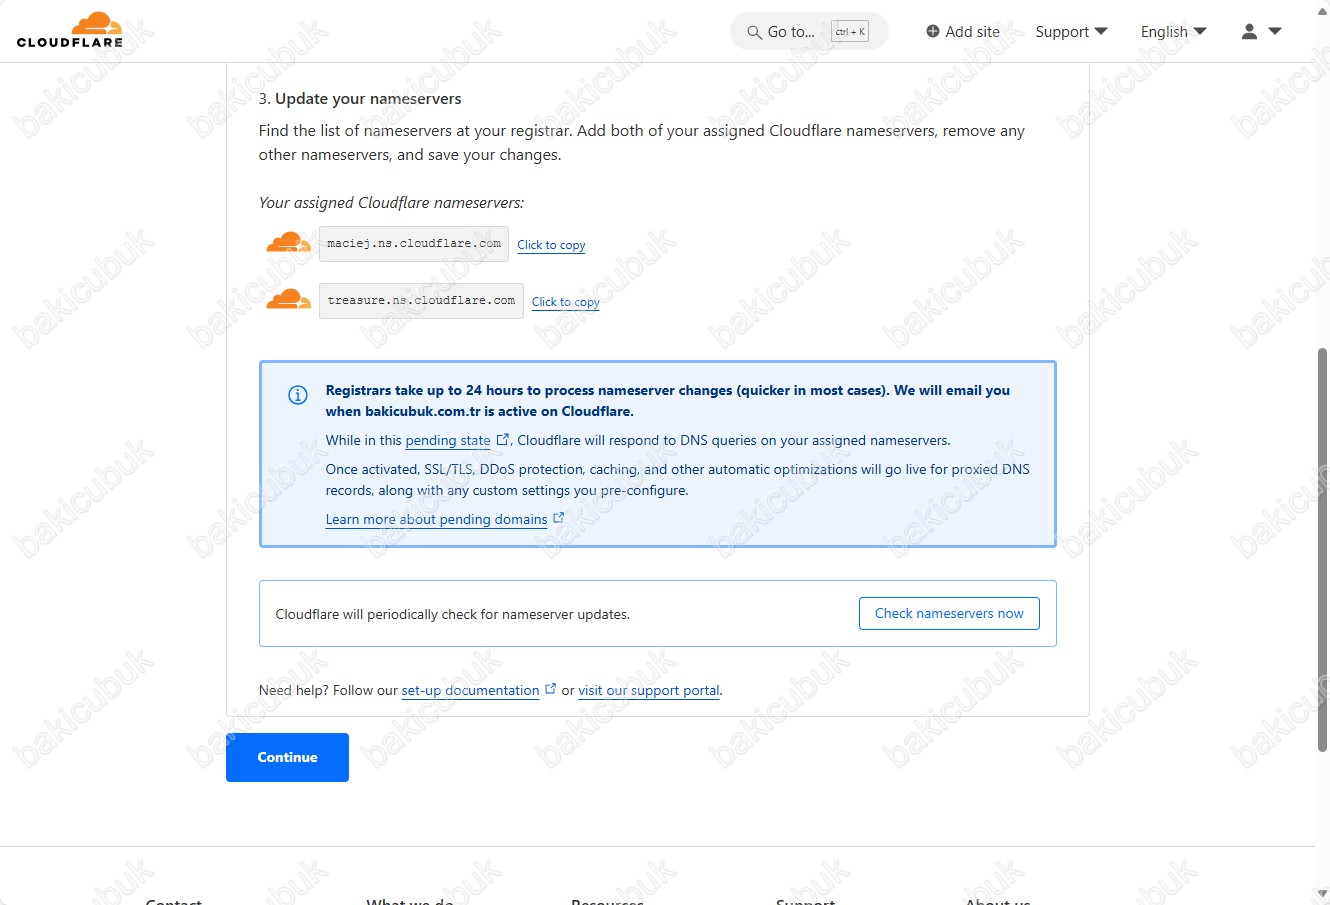Click Check nameservers now button
Screen dimensions: 1330x905
[949, 613]
